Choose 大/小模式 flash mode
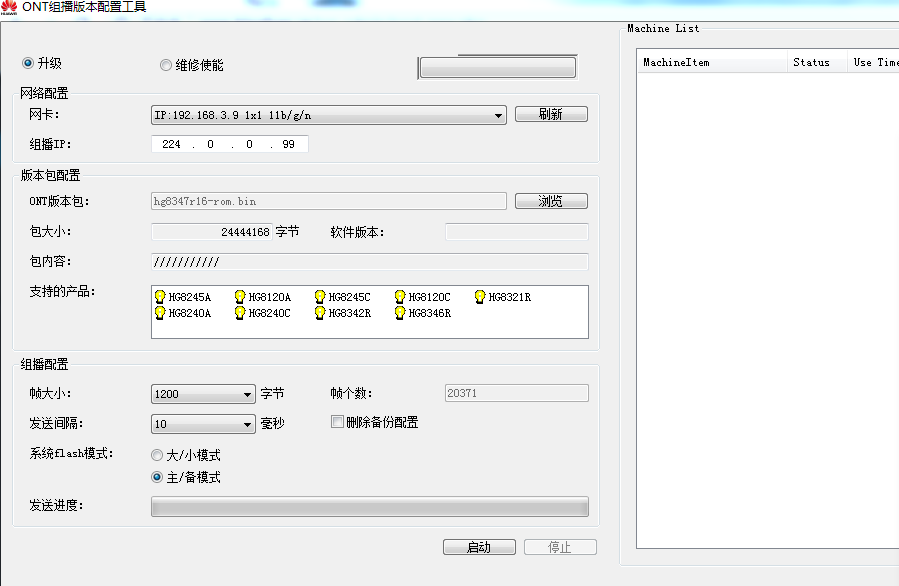 coord(157,455)
